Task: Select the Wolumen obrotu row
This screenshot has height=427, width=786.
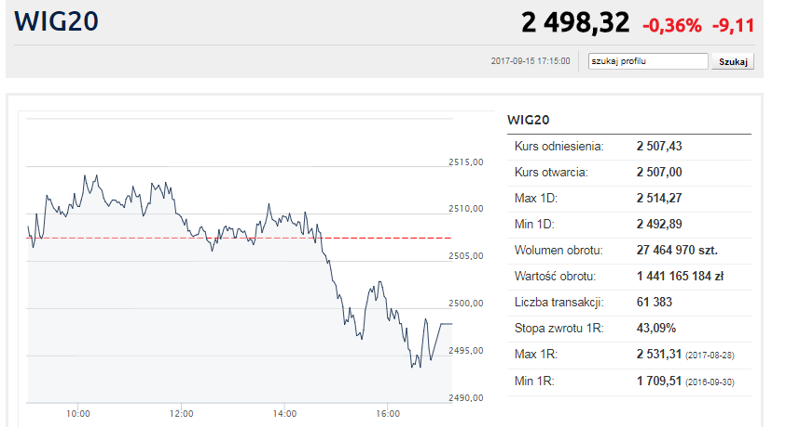Action: (x=629, y=251)
